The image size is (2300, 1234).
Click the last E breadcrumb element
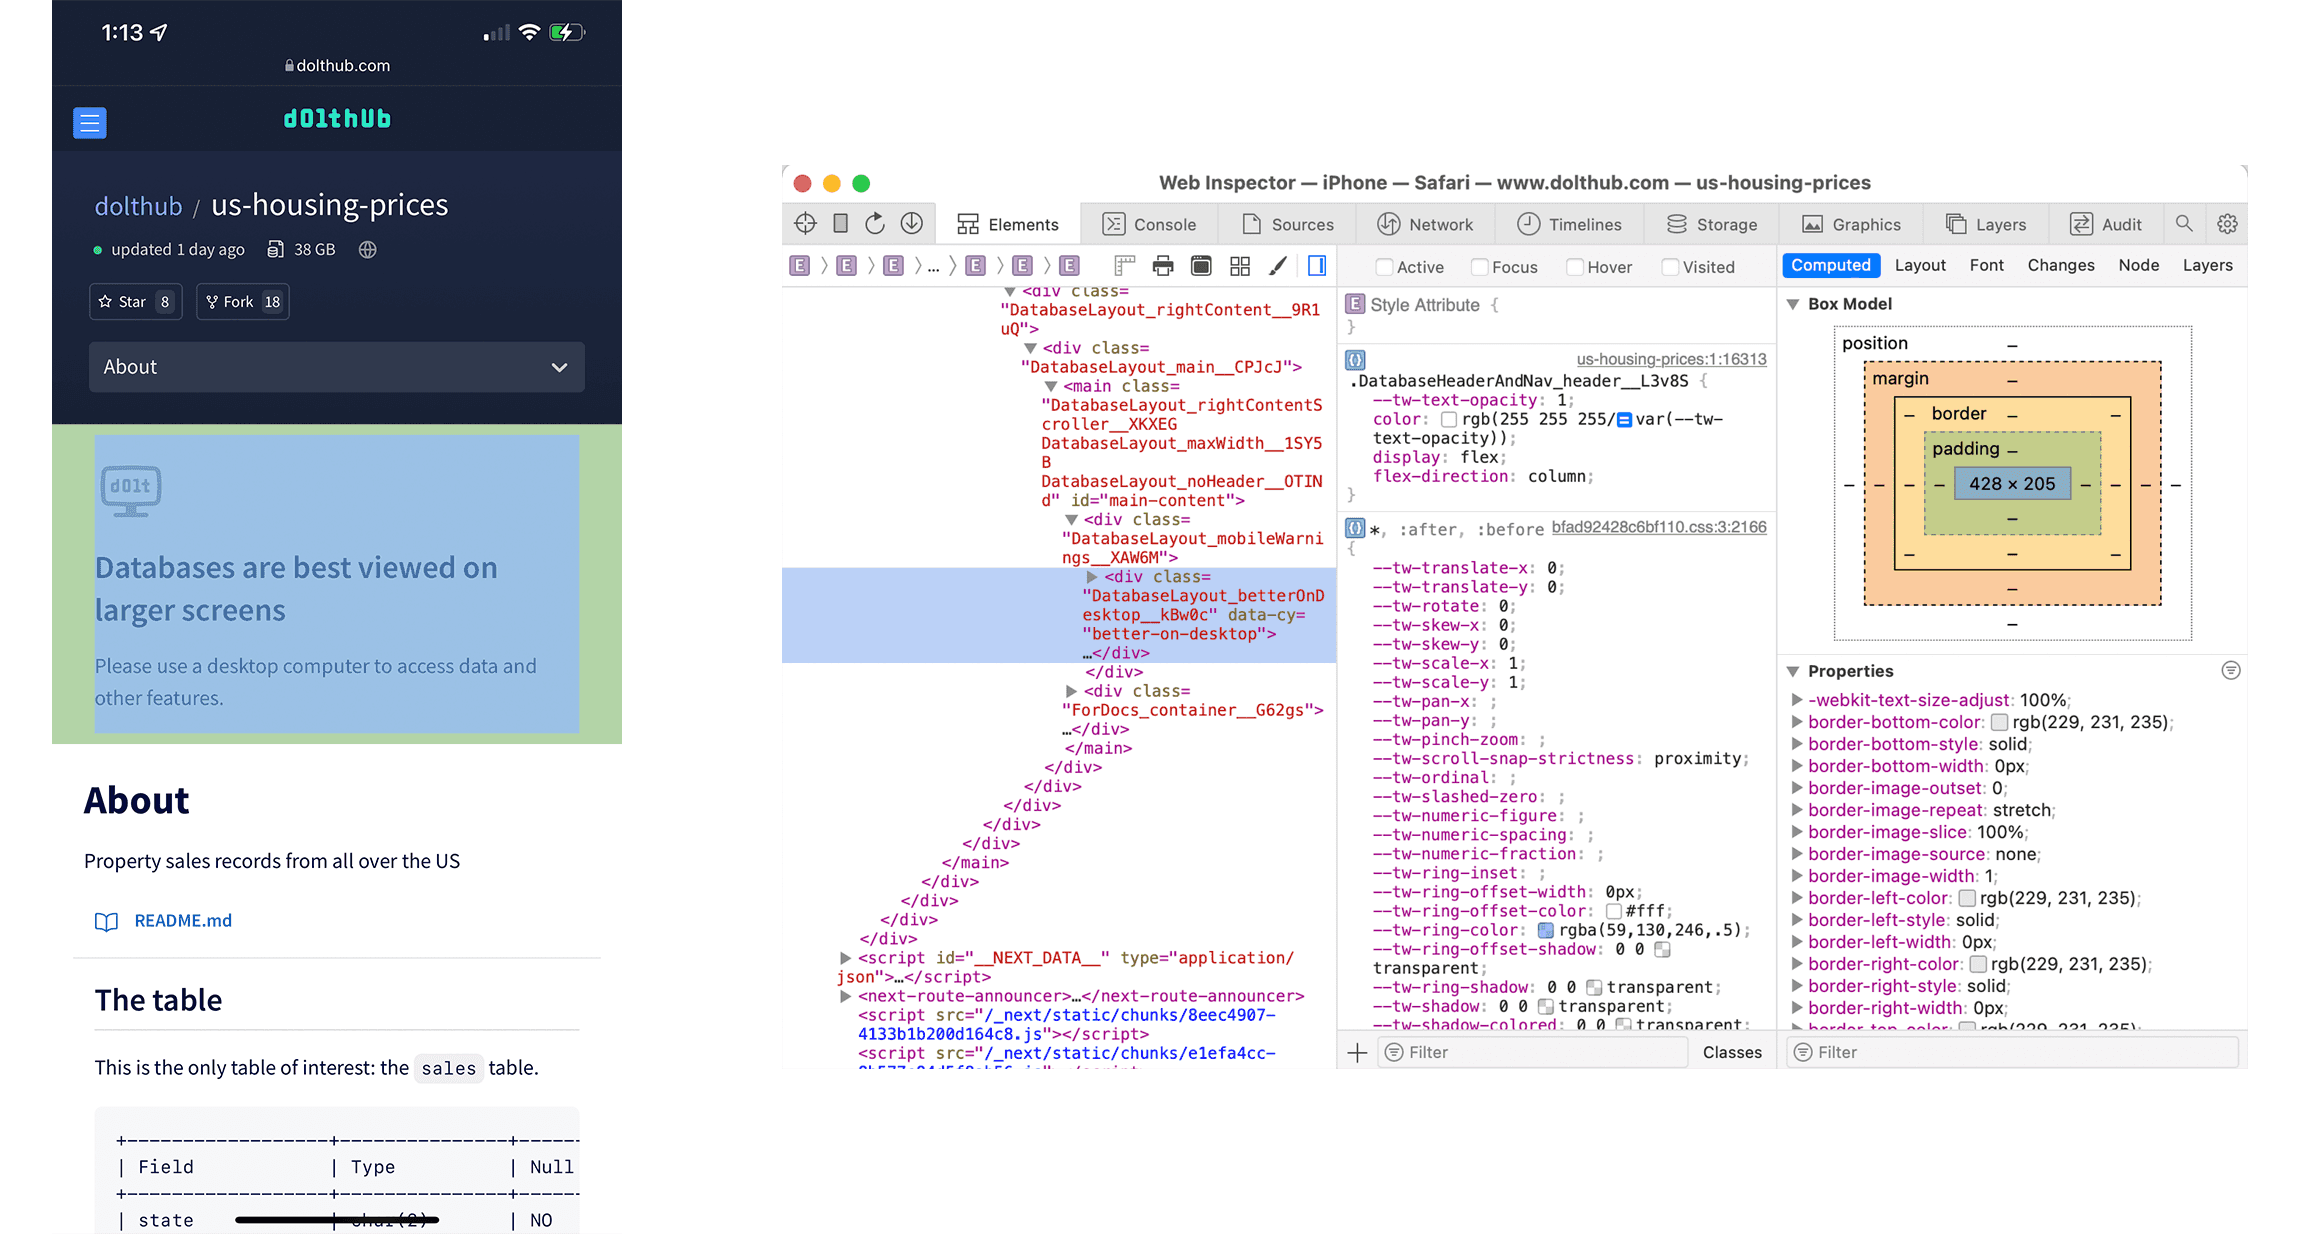(x=1069, y=266)
